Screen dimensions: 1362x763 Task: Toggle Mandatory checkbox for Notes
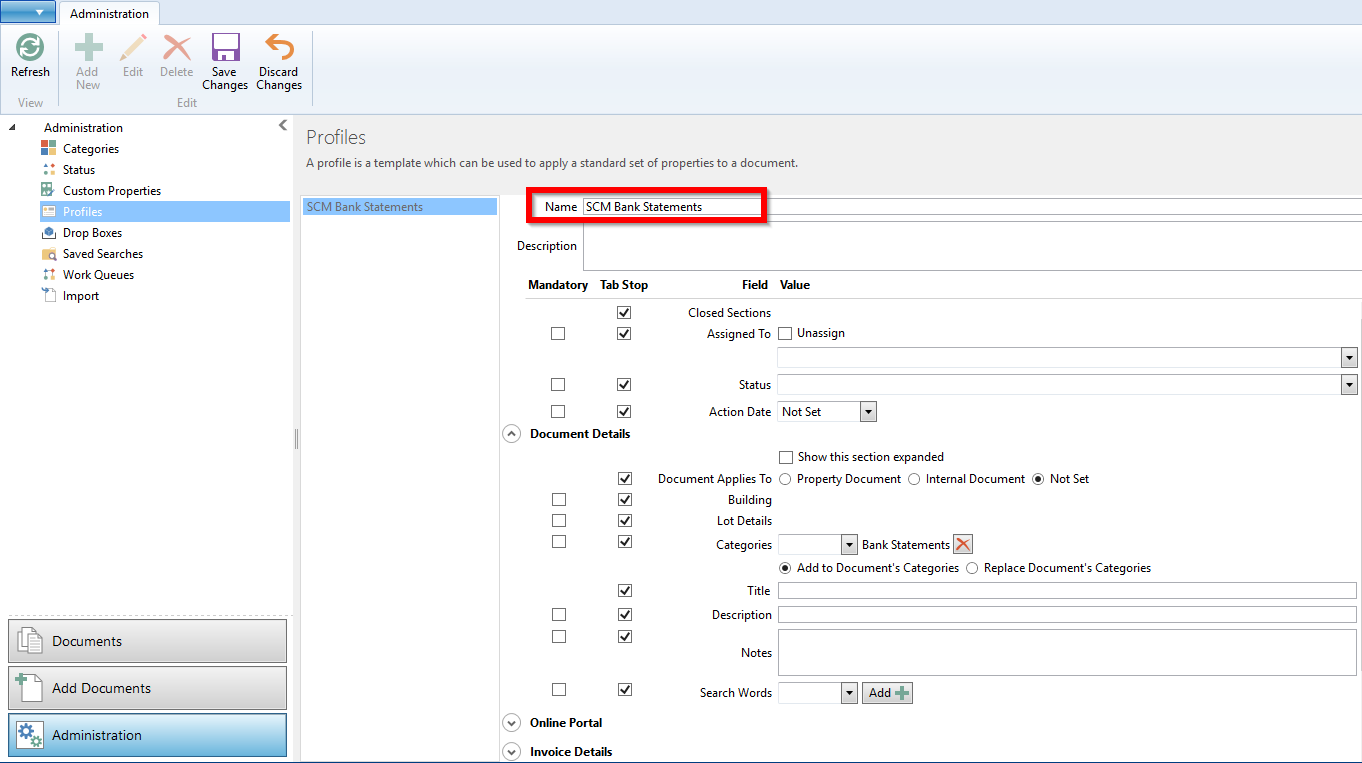pyautogui.click(x=559, y=636)
